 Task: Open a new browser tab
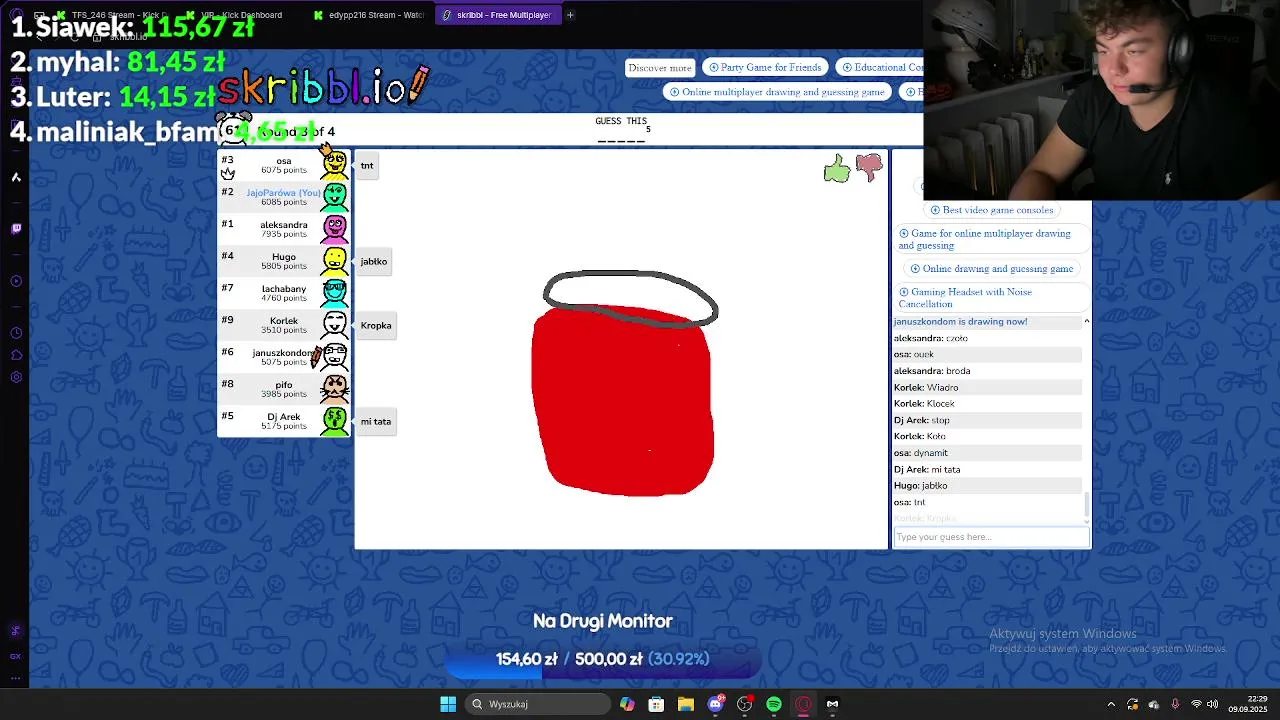click(x=570, y=15)
